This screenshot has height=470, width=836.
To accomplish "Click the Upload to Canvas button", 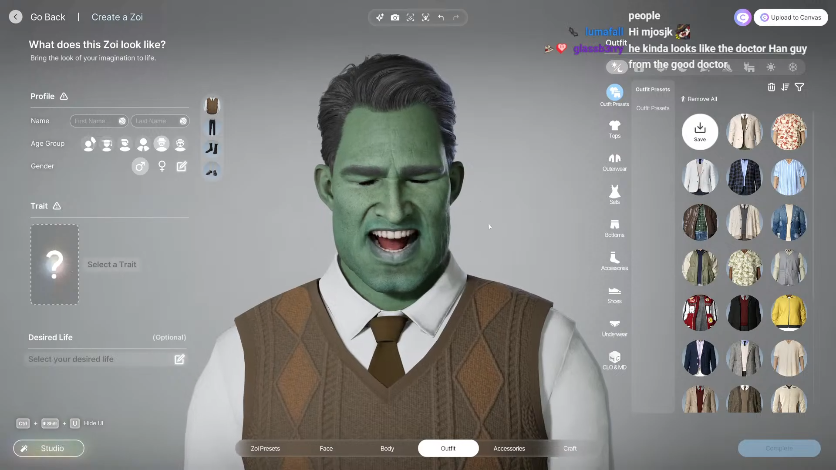I will point(789,17).
